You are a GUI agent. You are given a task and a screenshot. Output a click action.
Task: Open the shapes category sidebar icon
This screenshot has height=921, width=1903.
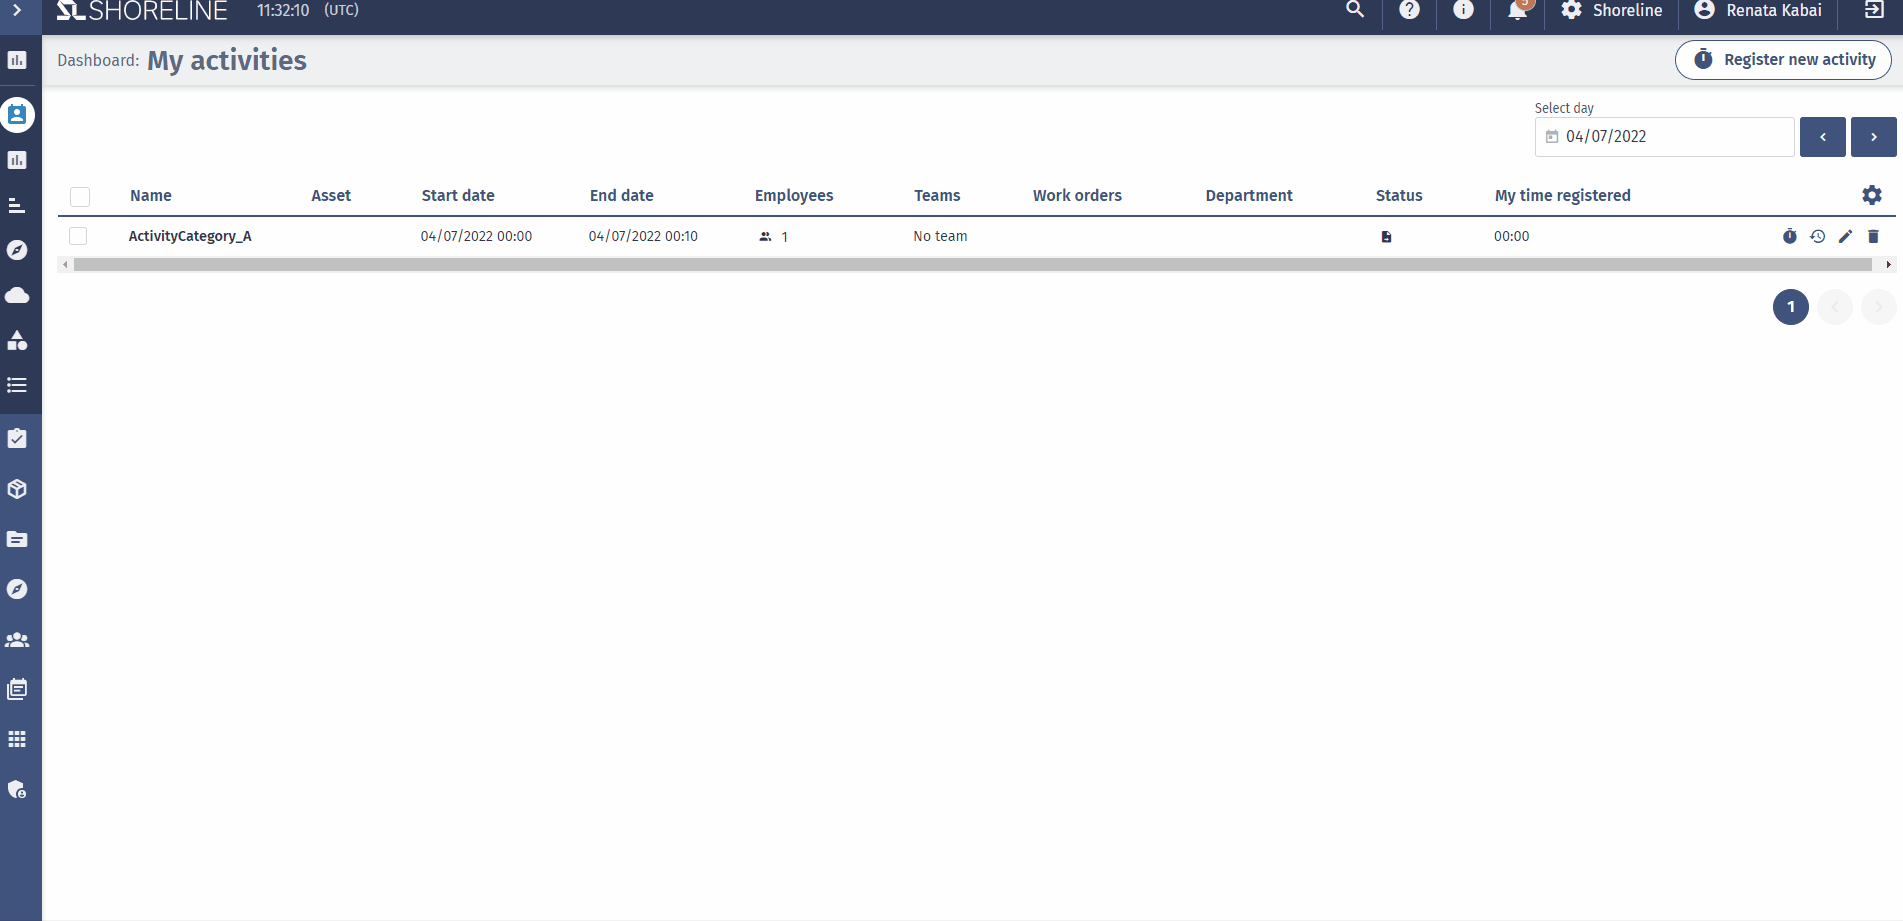[x=17, y=340]
